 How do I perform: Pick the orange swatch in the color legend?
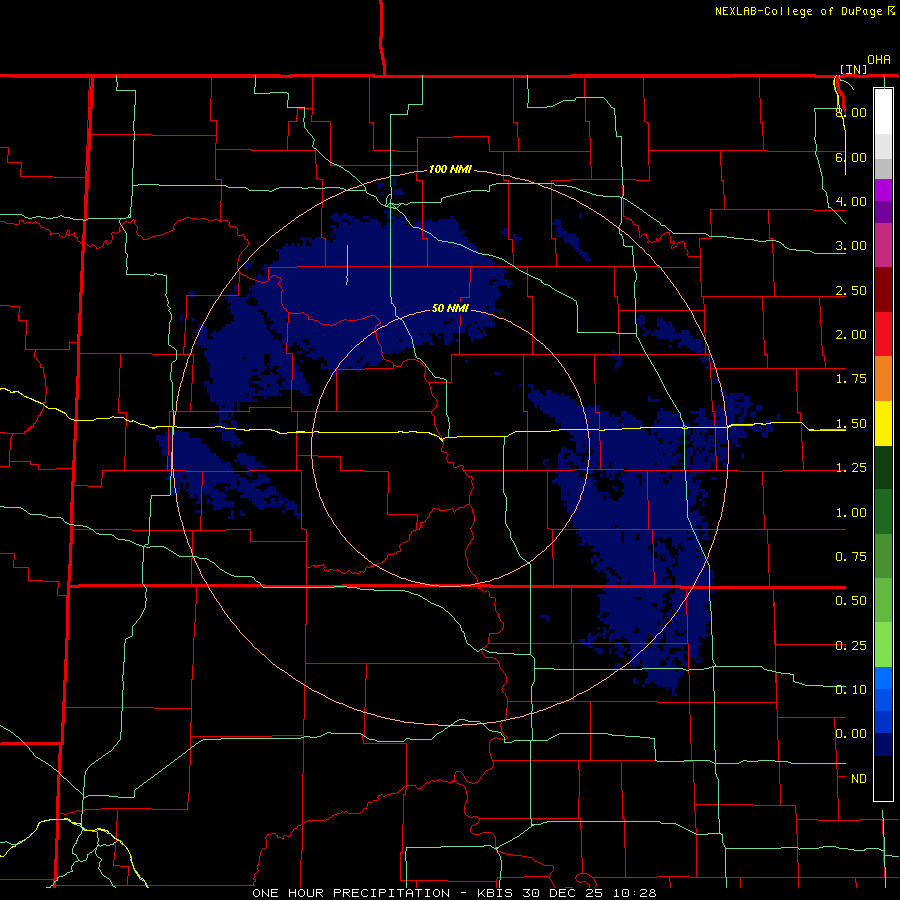[883, 379]
